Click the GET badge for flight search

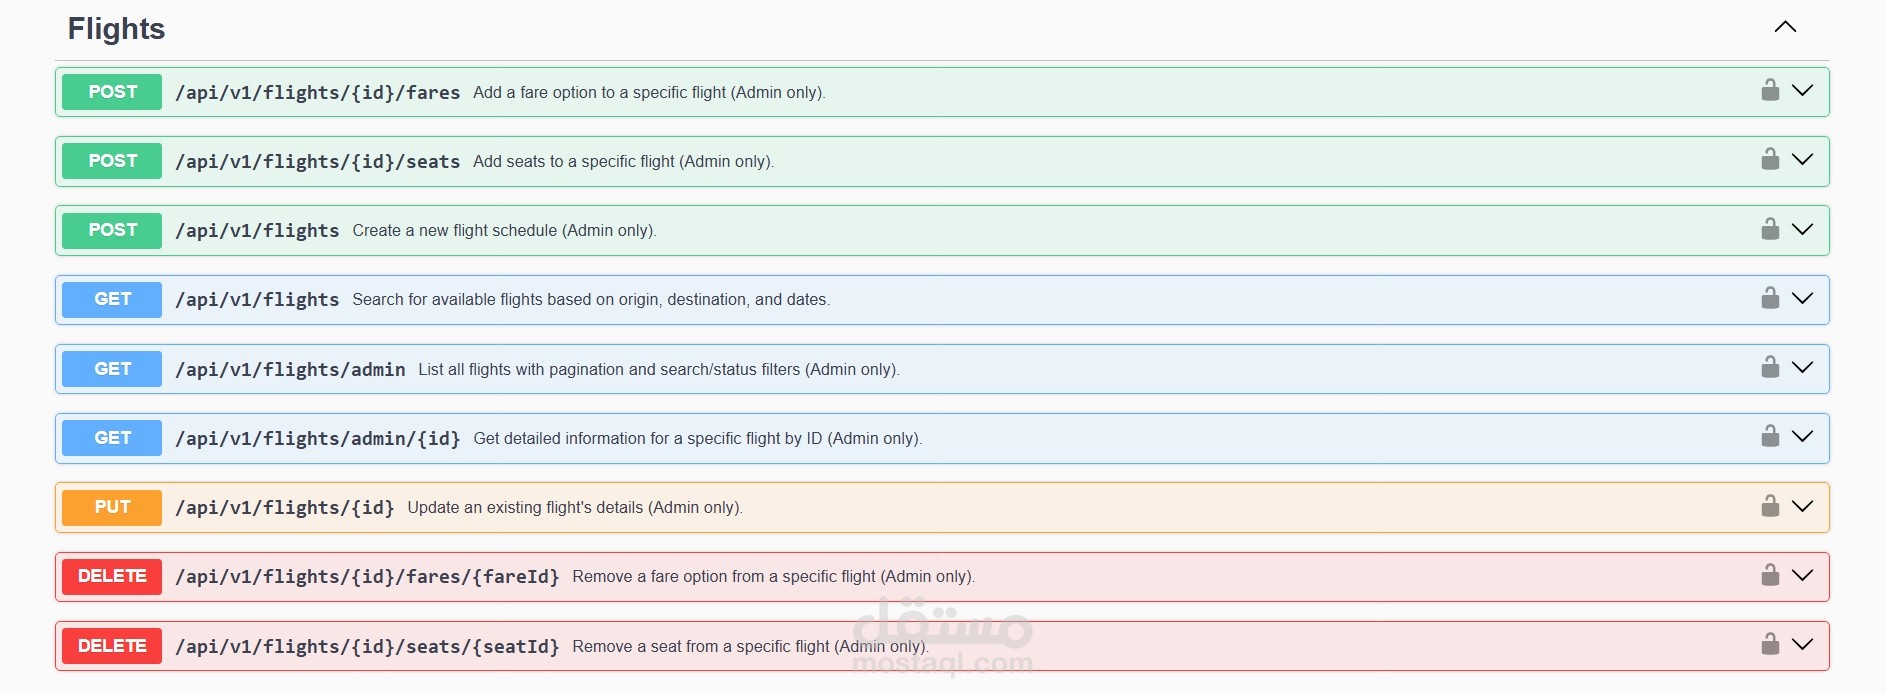[x=112, y=299]
